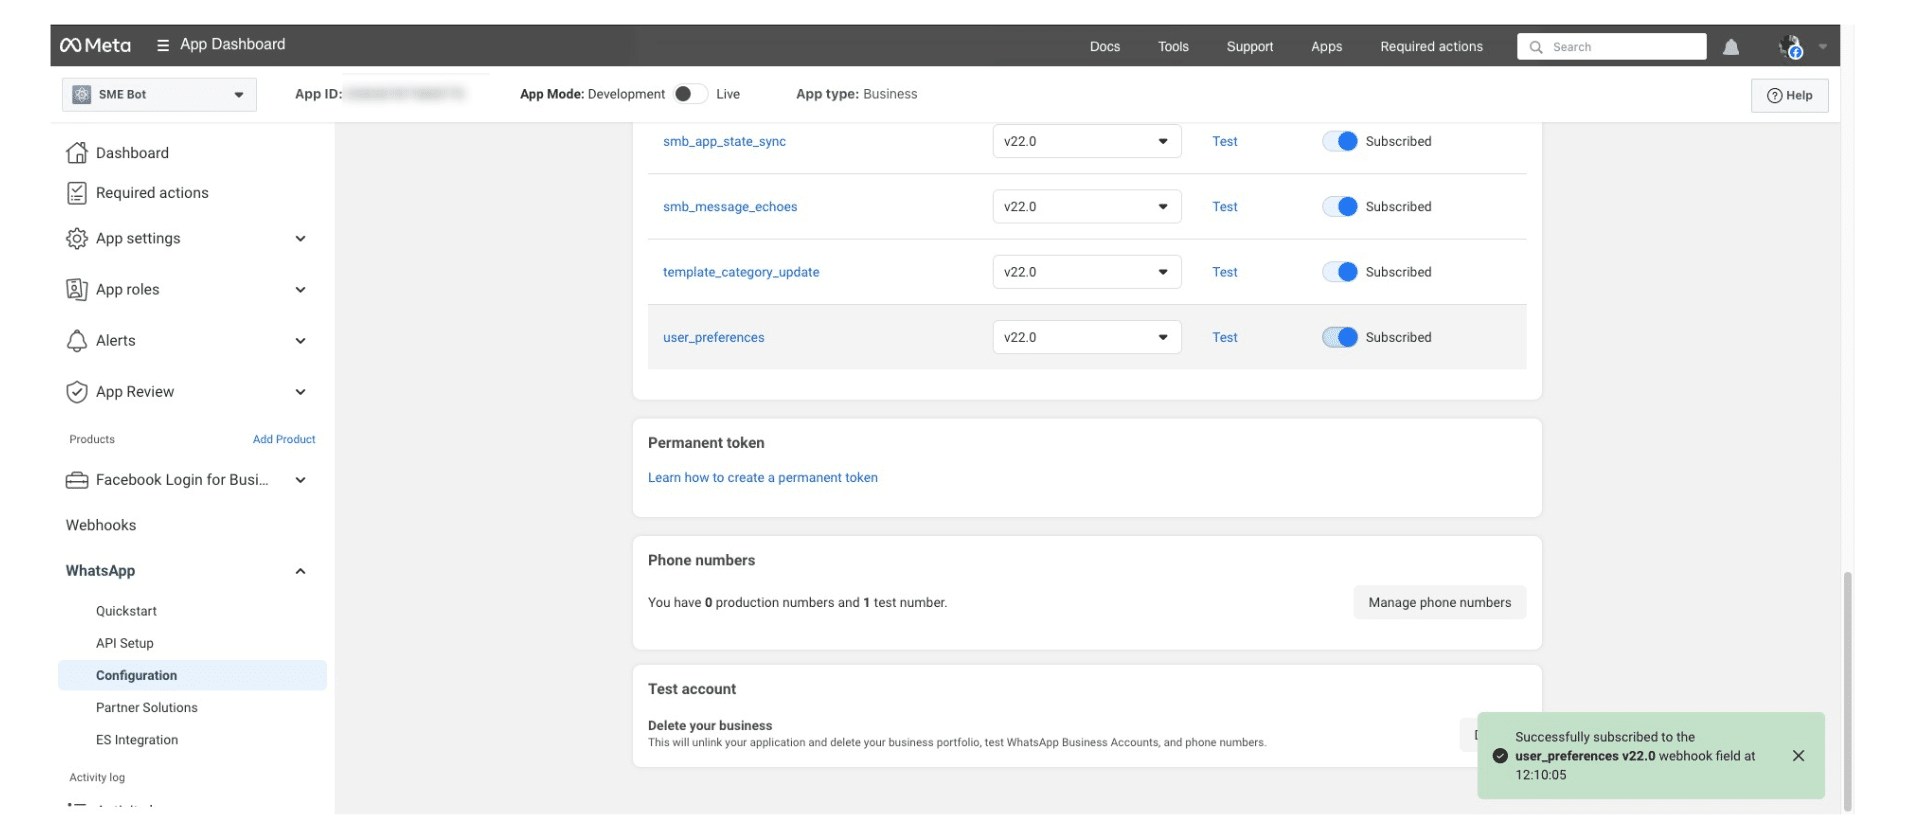
Task: Click Test link for user_preferences
Action: [1225, 337]
